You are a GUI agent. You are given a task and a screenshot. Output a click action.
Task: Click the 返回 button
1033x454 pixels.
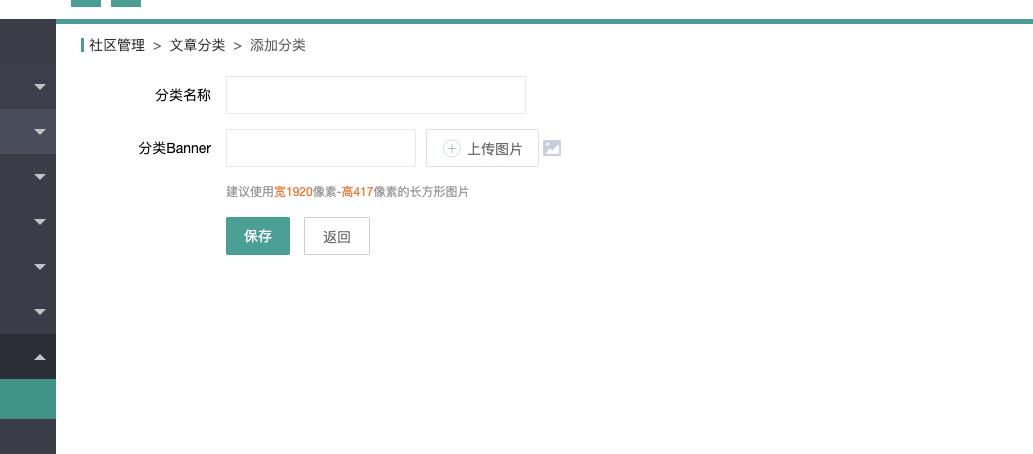[337, 236]
